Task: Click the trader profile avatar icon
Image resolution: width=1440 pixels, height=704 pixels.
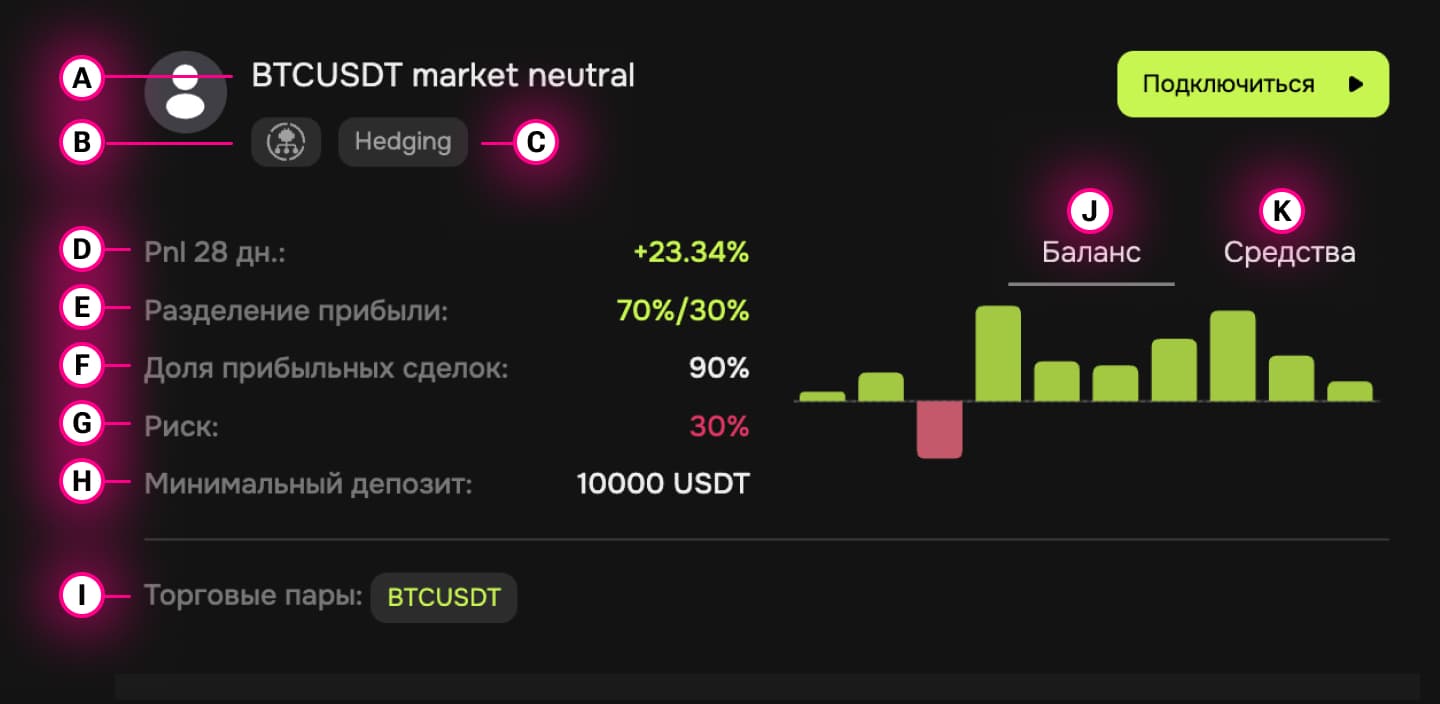Action: click(185, 92)
